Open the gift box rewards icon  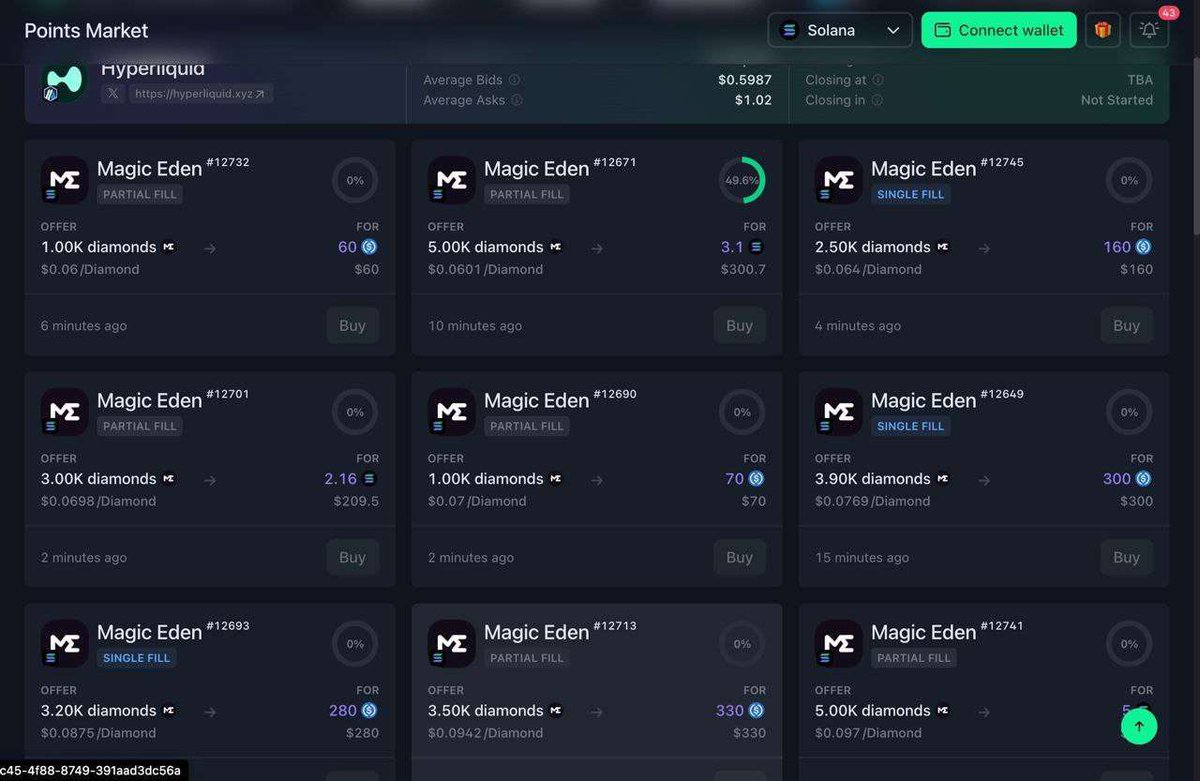pos(1103,30)
